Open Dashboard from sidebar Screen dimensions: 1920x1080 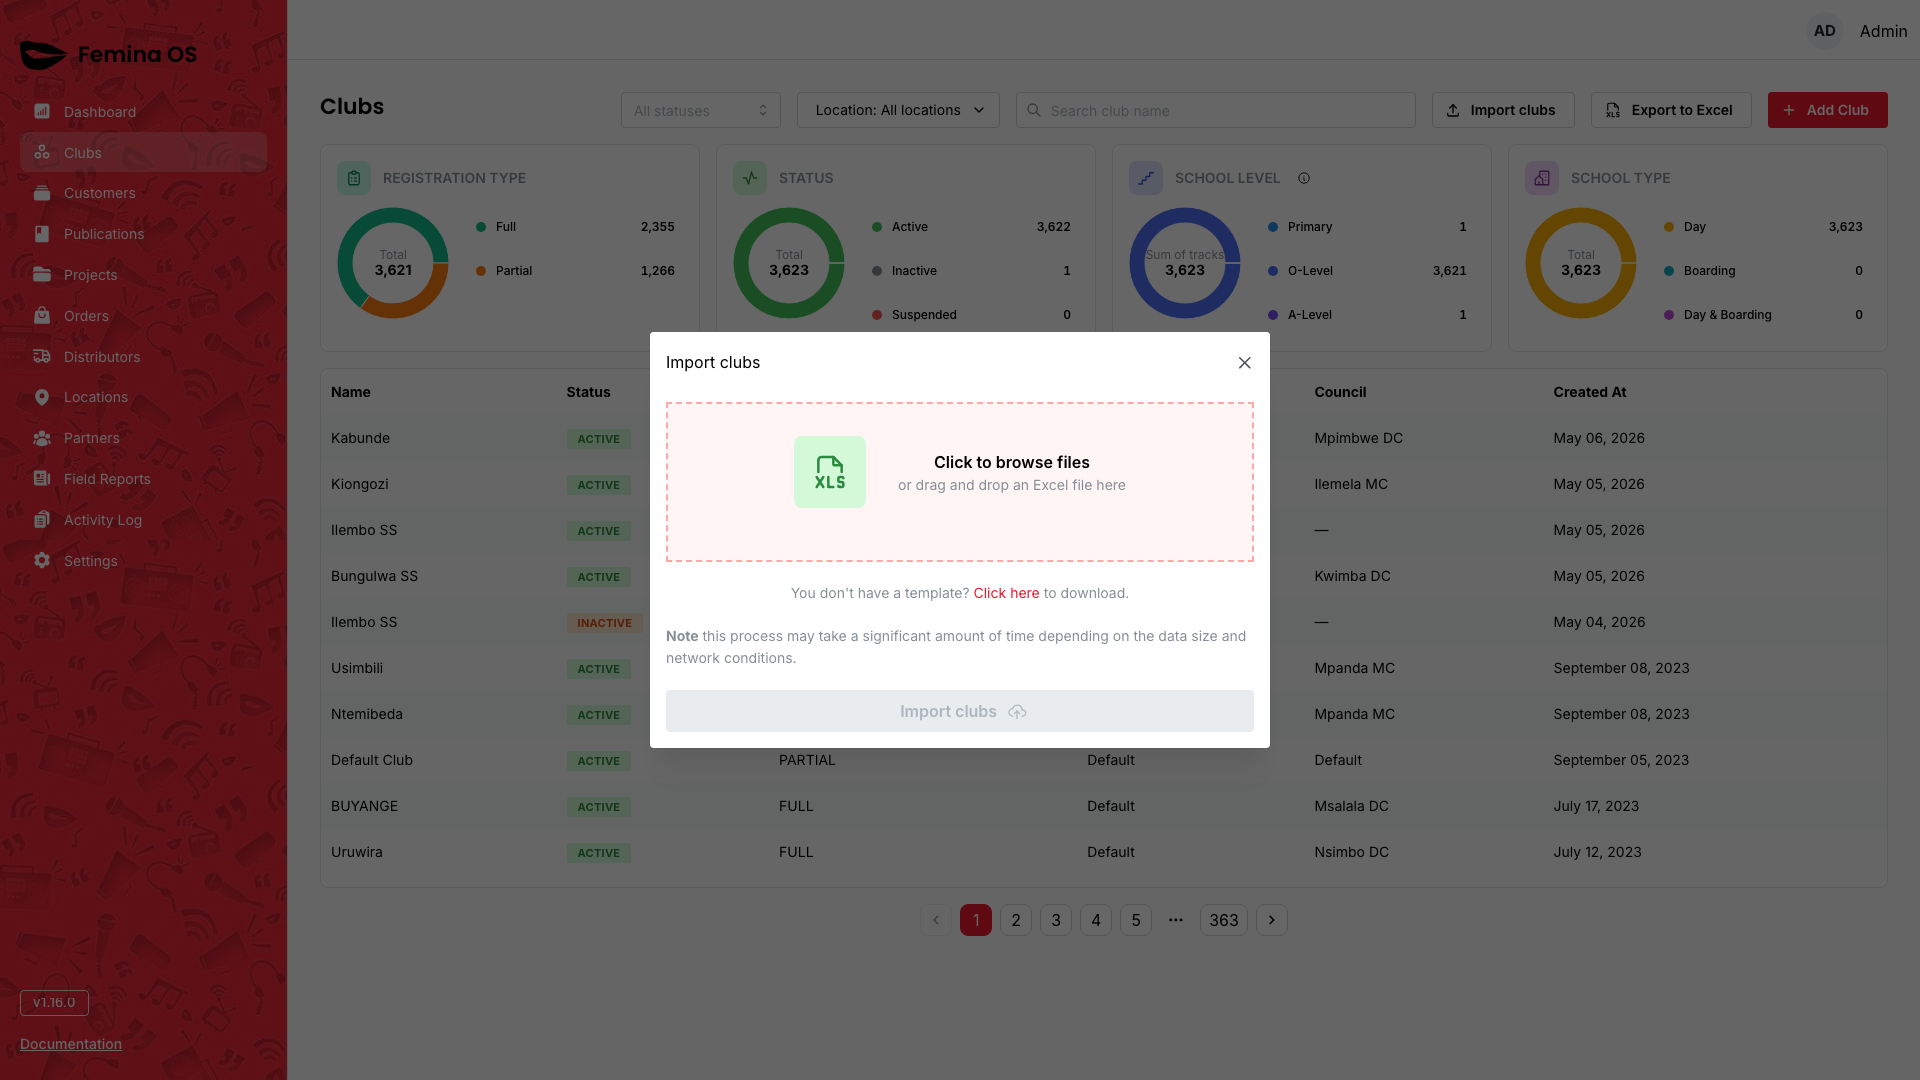143,112
